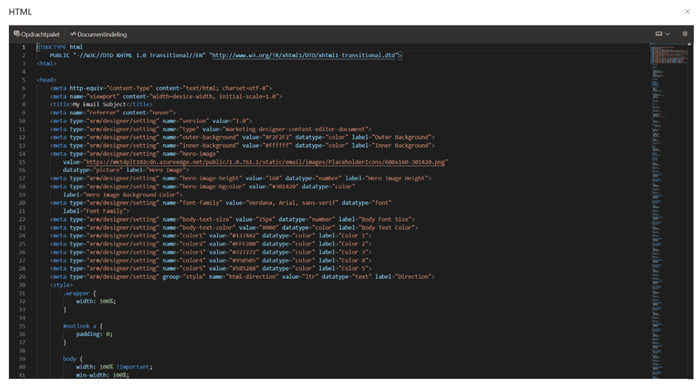Click line number 30 in gutter
700x385 pixels.
[x=22, y=285]
